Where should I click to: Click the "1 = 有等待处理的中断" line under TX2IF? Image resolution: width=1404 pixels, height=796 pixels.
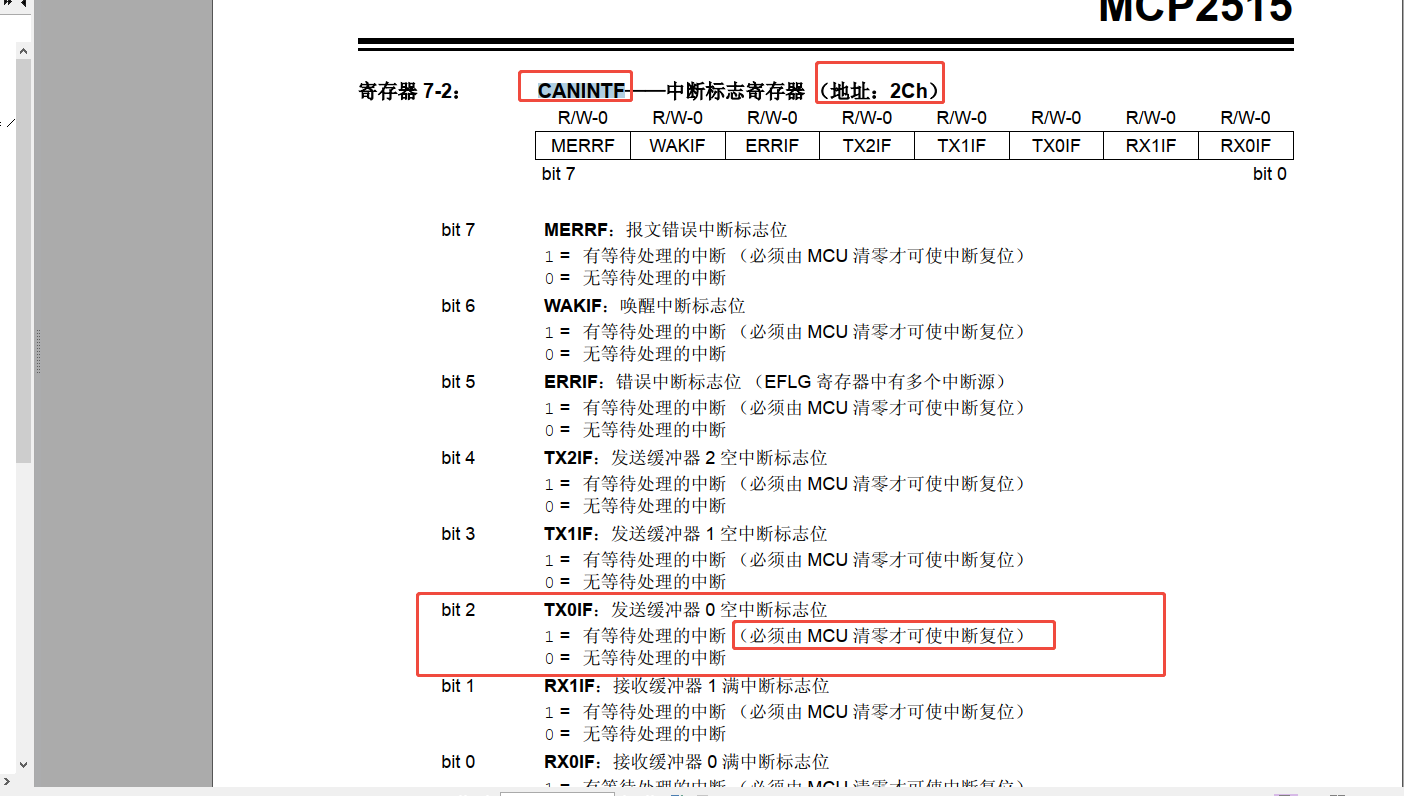point(786,484)
